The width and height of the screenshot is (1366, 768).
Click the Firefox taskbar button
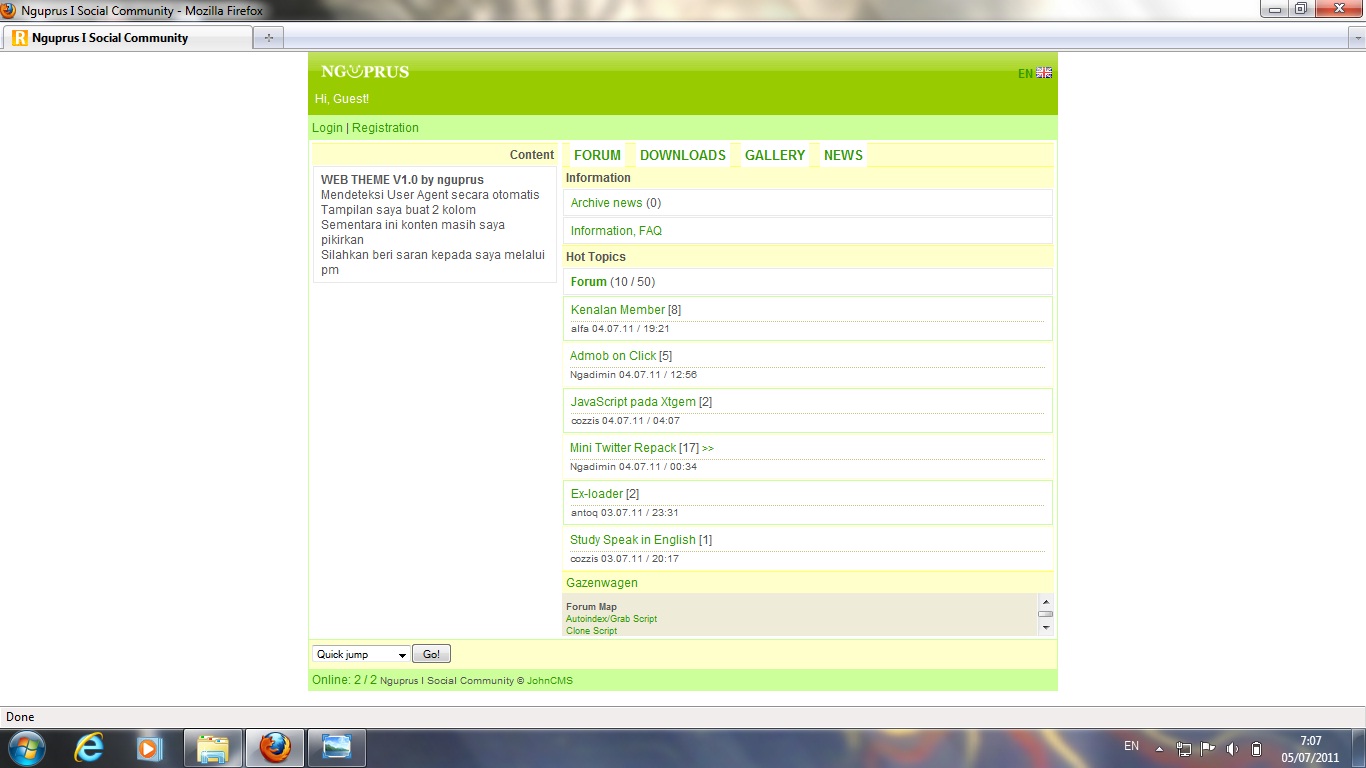click(x=274, y=748)
